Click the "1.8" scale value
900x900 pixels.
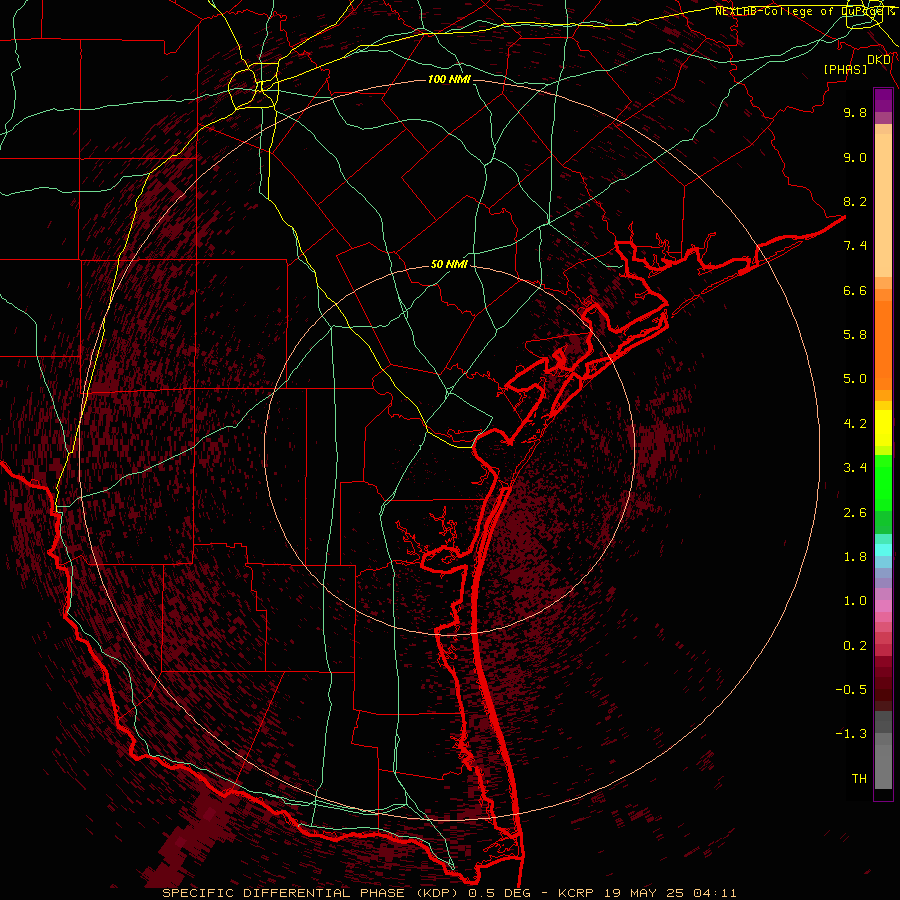pos(855,557)
